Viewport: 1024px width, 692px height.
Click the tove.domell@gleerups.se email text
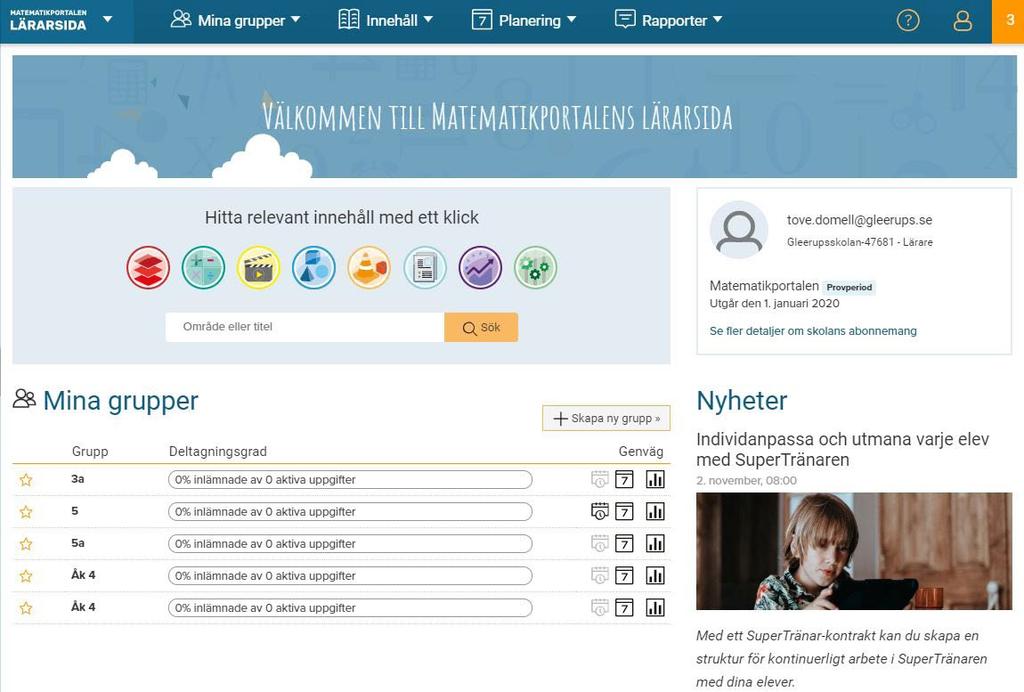pos(859,220)
